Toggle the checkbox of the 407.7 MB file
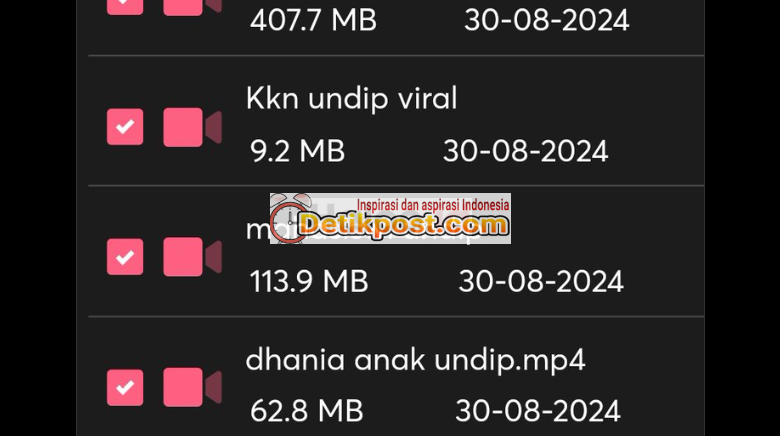The image size is (780, 436). pyautogui.click(x=125, y=7)
